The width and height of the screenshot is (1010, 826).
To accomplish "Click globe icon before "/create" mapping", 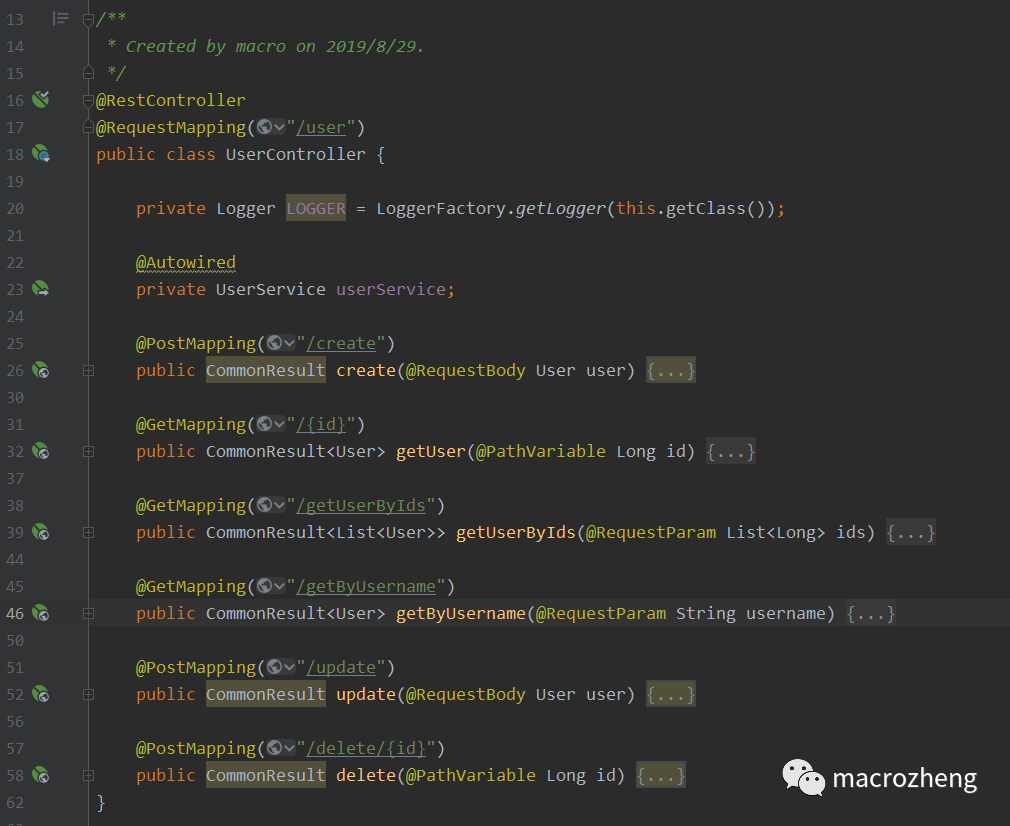I will click(274, 343).
